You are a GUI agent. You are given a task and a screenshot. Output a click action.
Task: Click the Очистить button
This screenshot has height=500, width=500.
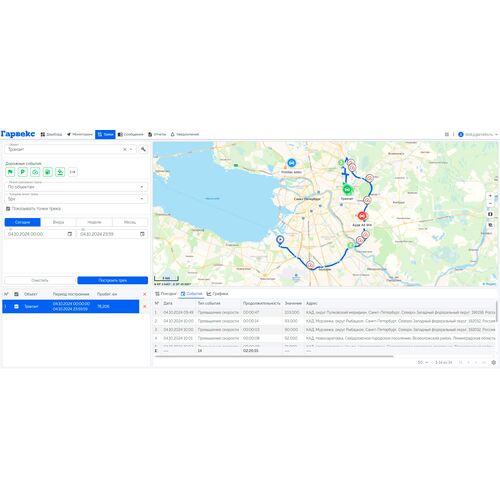[40, 280]
